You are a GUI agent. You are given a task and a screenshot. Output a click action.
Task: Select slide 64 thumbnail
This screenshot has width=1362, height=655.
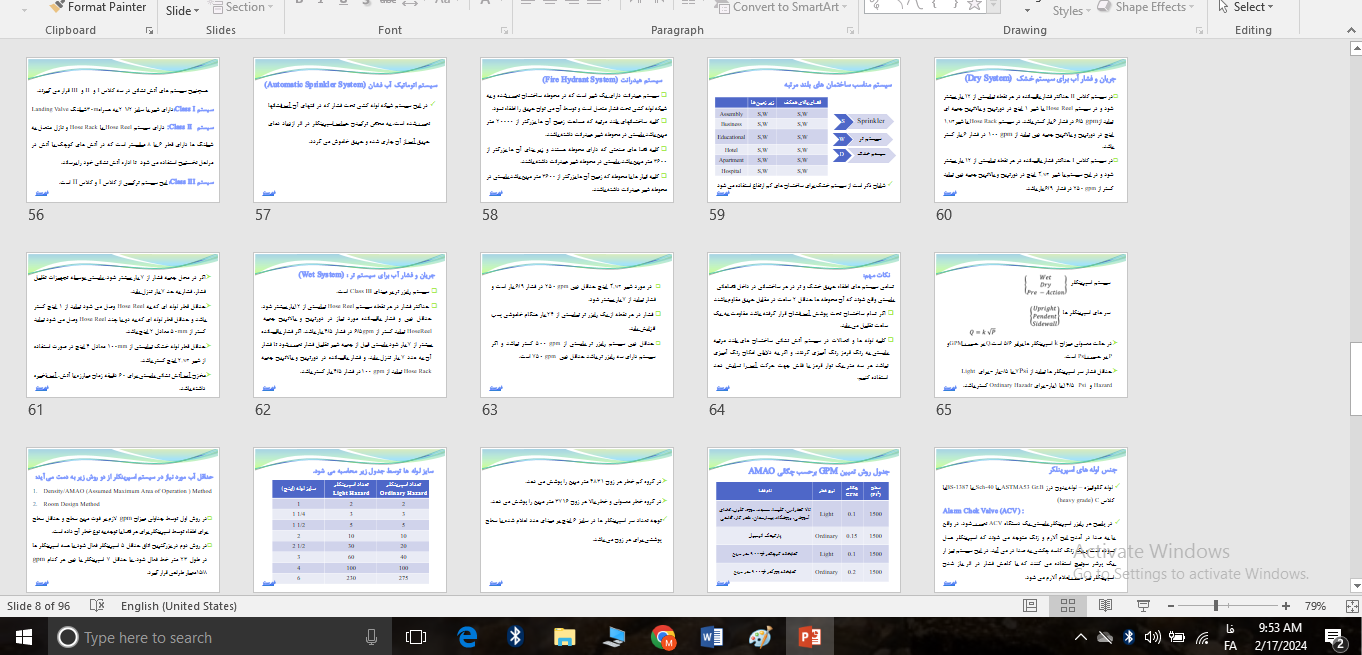coord(805,325)
